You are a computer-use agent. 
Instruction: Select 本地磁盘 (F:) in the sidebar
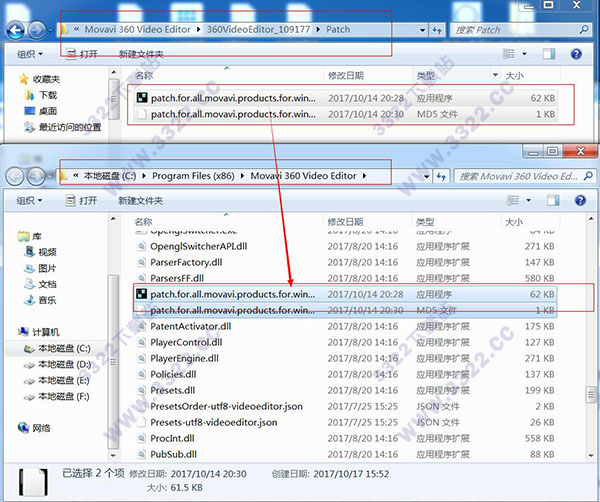[x=57, y=397]
